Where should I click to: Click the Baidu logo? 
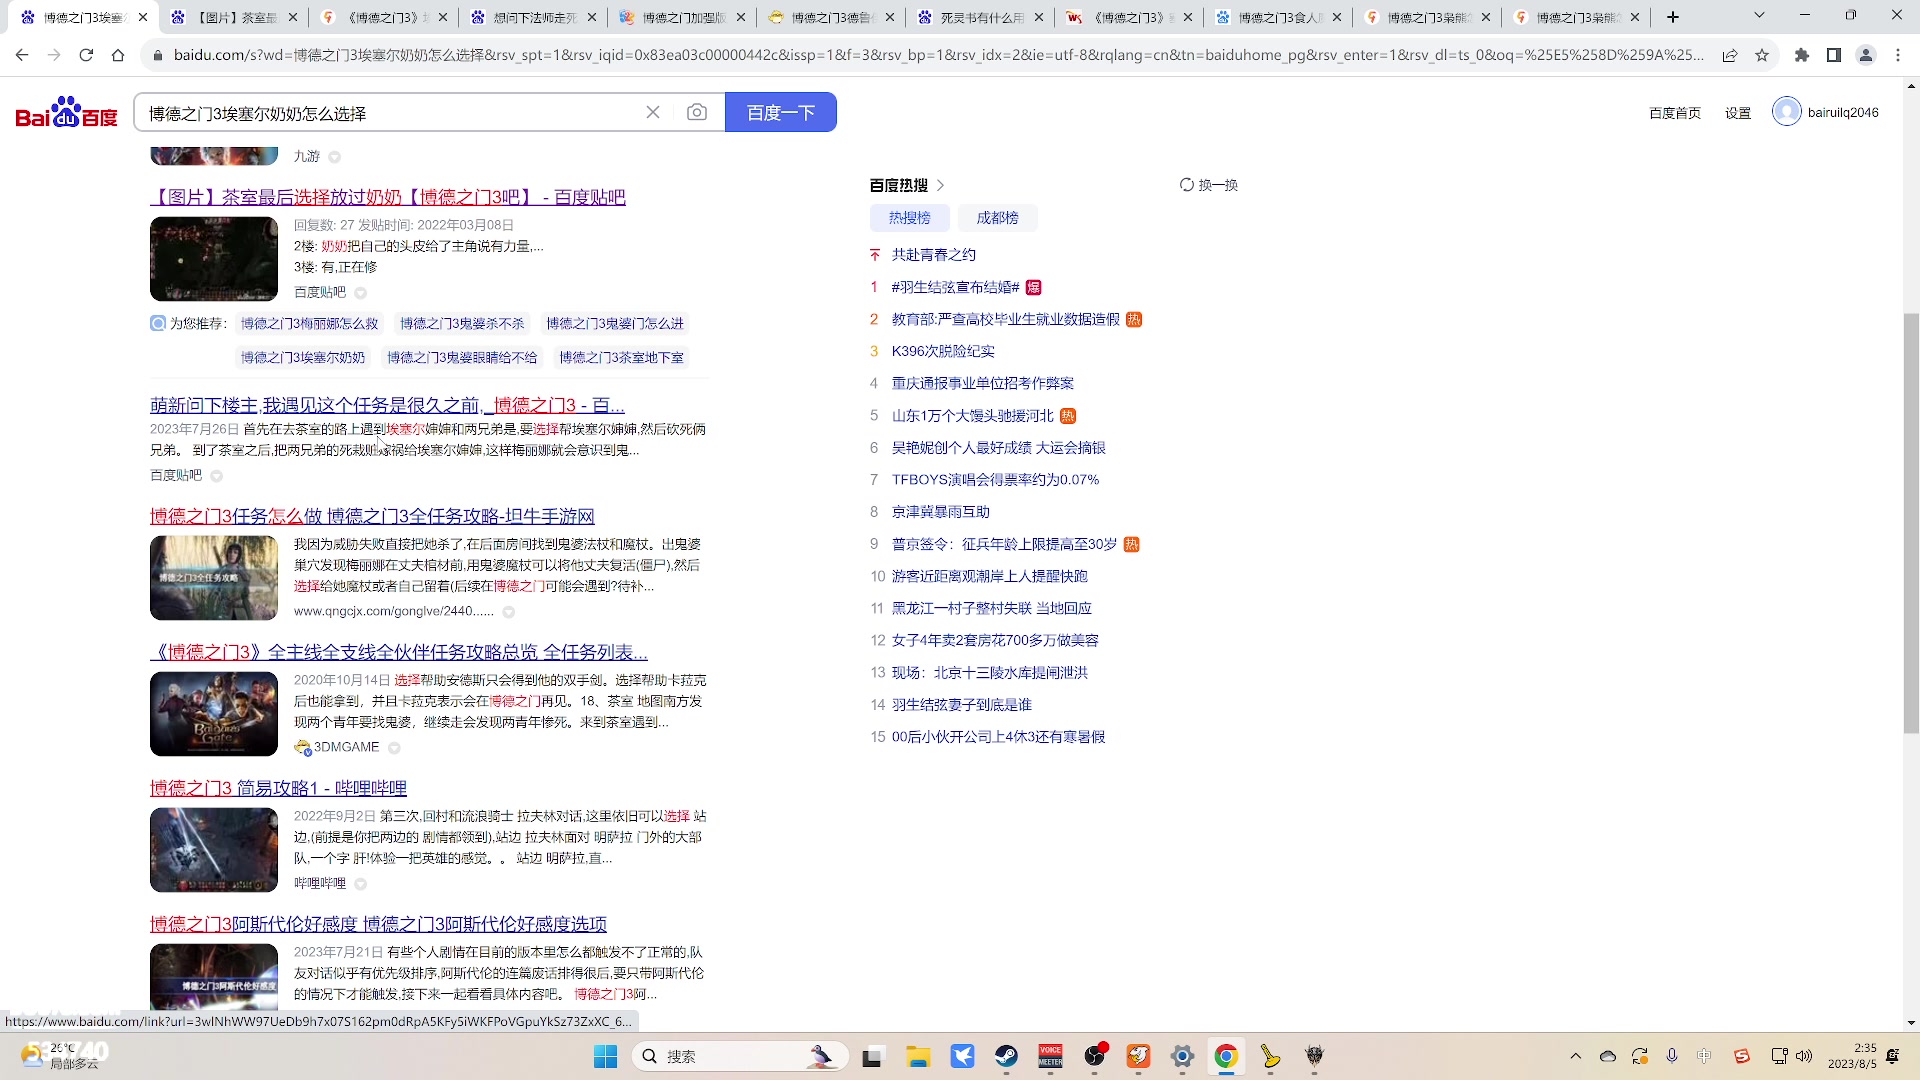(66, 113)
